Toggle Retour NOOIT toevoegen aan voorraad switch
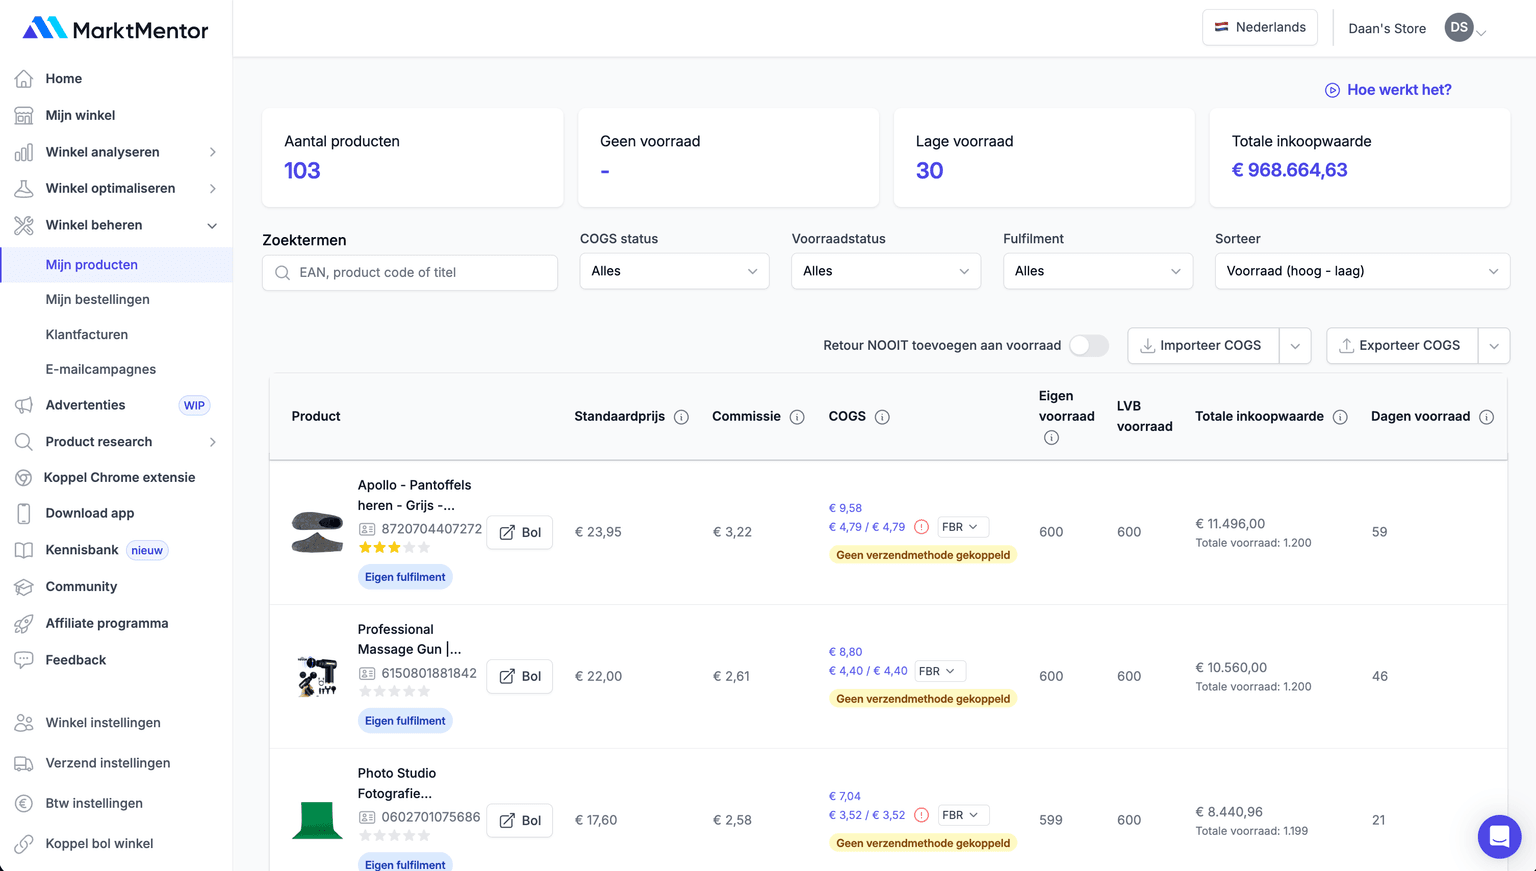Viewport: 1536px width, 871px height. click(1088, 346)
